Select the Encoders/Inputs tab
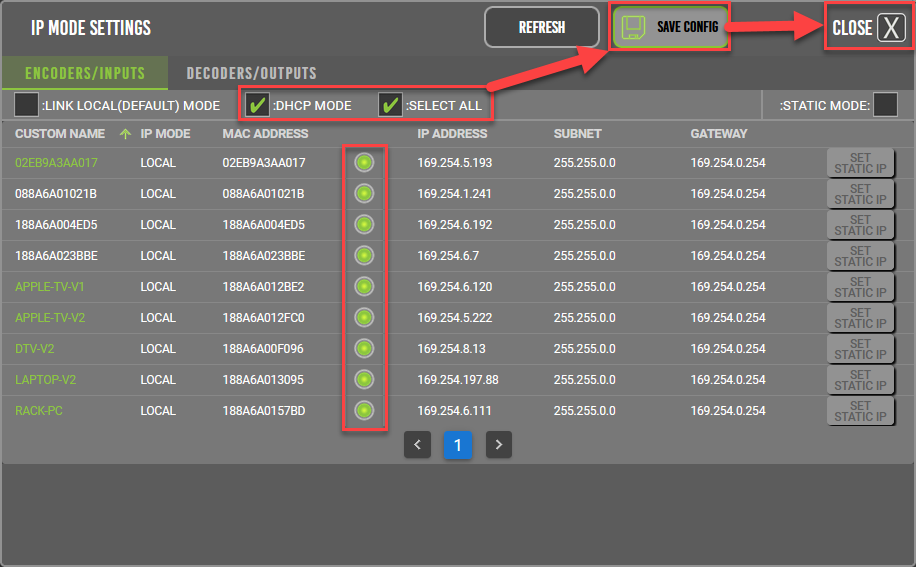Screen dimensions: 916x567 (x=85, y=73)
